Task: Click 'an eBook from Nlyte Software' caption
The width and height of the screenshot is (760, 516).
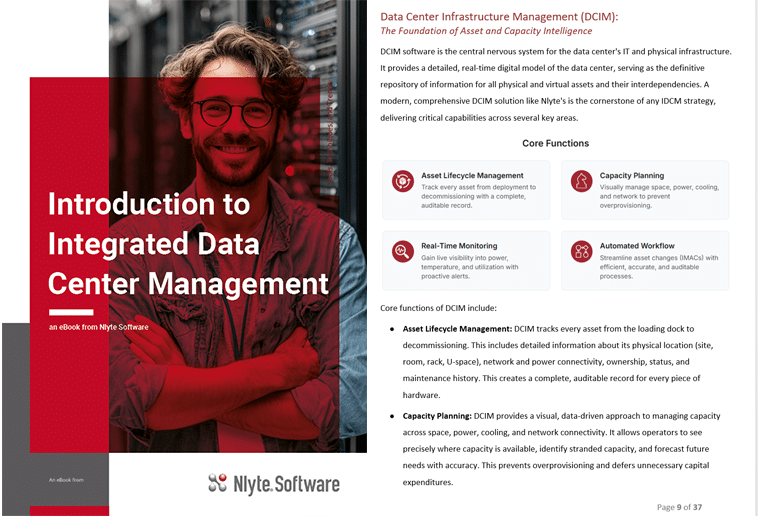Action: (98, 327)
